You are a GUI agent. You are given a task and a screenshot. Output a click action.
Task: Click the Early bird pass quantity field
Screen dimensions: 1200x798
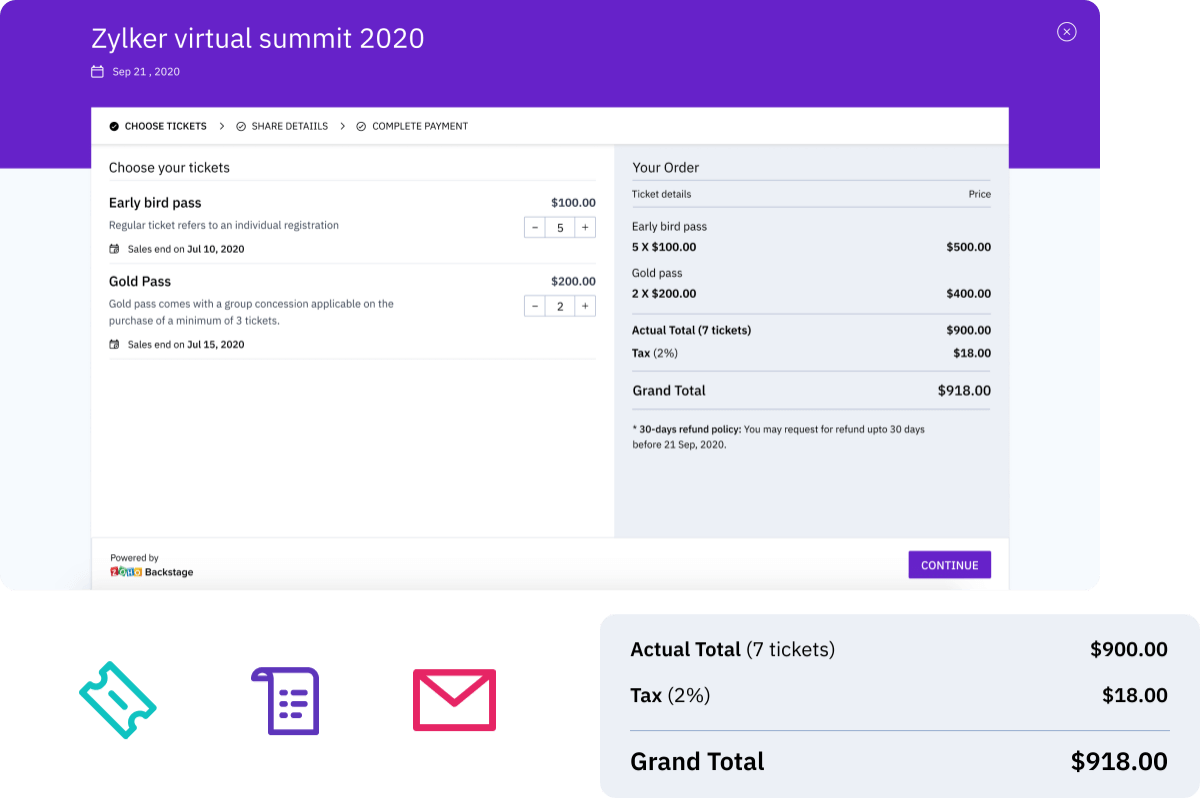point(560,228)
